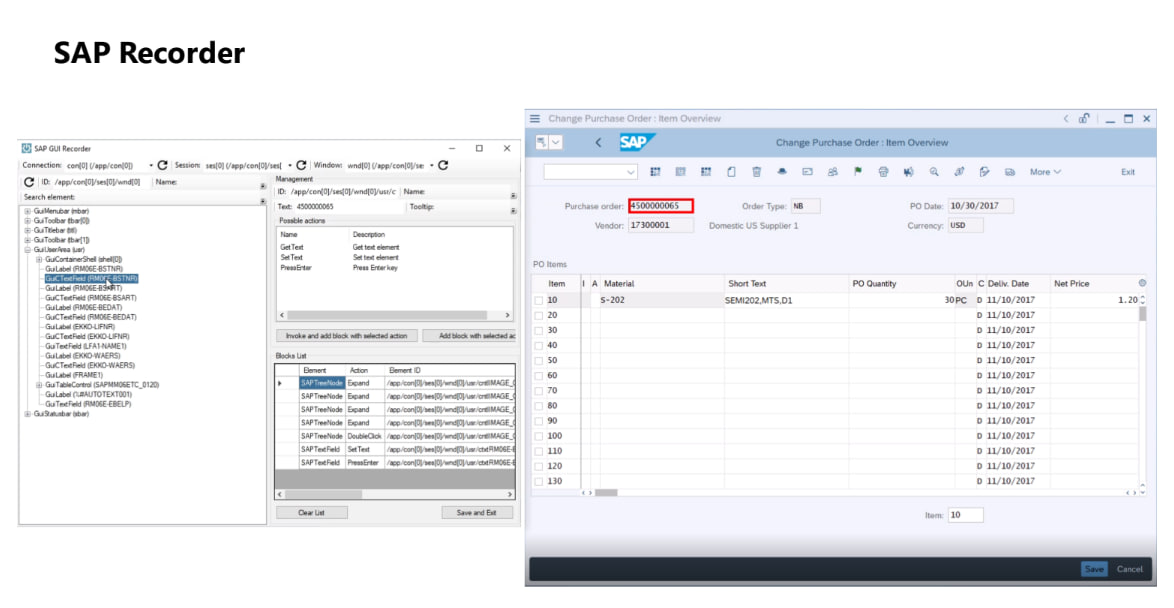Refresh the Session list in SAP GUI Recorder

[301, 165]
